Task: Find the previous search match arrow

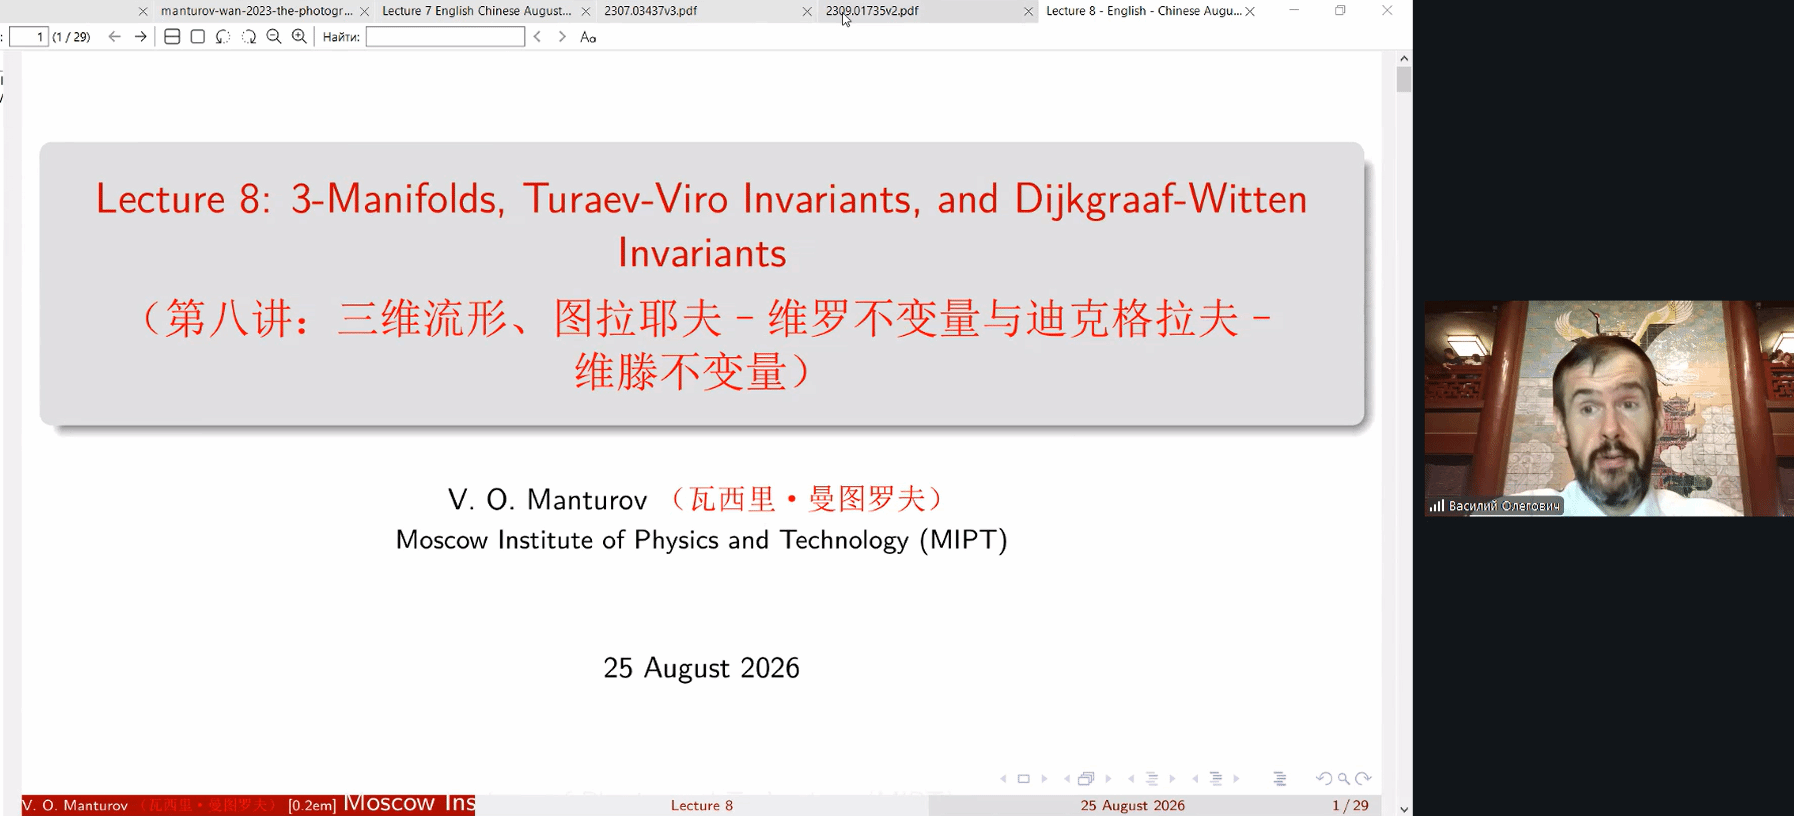Action: (537, 37)
